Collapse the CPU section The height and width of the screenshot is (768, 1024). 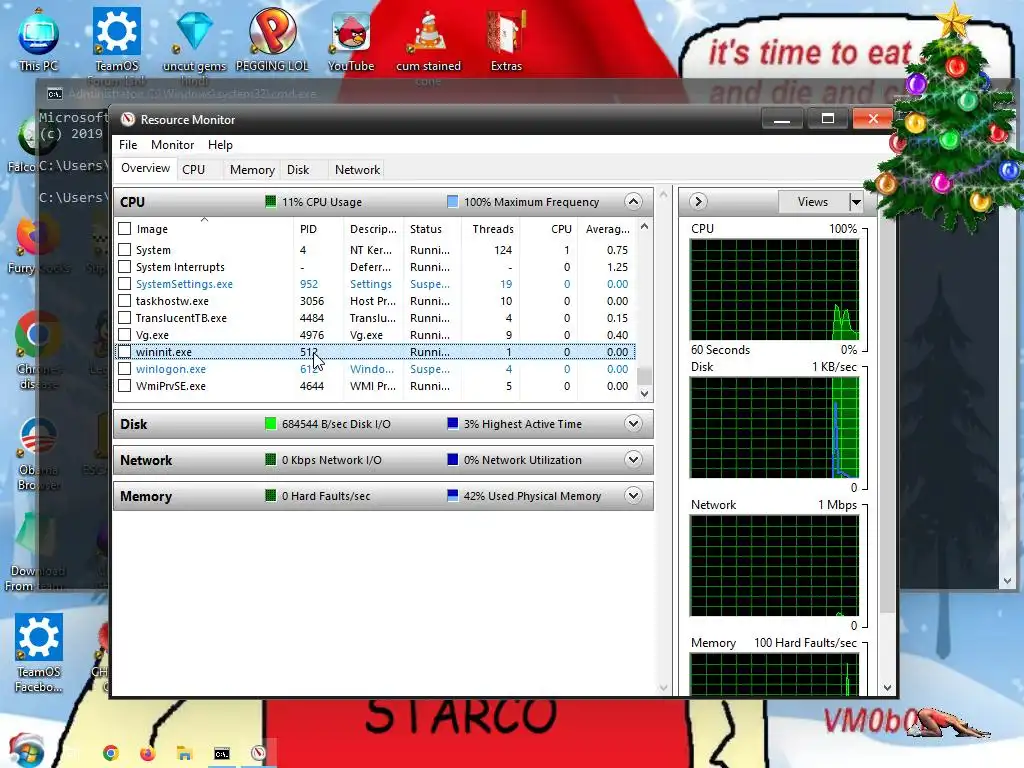pyautogui.click(x=633, y=201)
